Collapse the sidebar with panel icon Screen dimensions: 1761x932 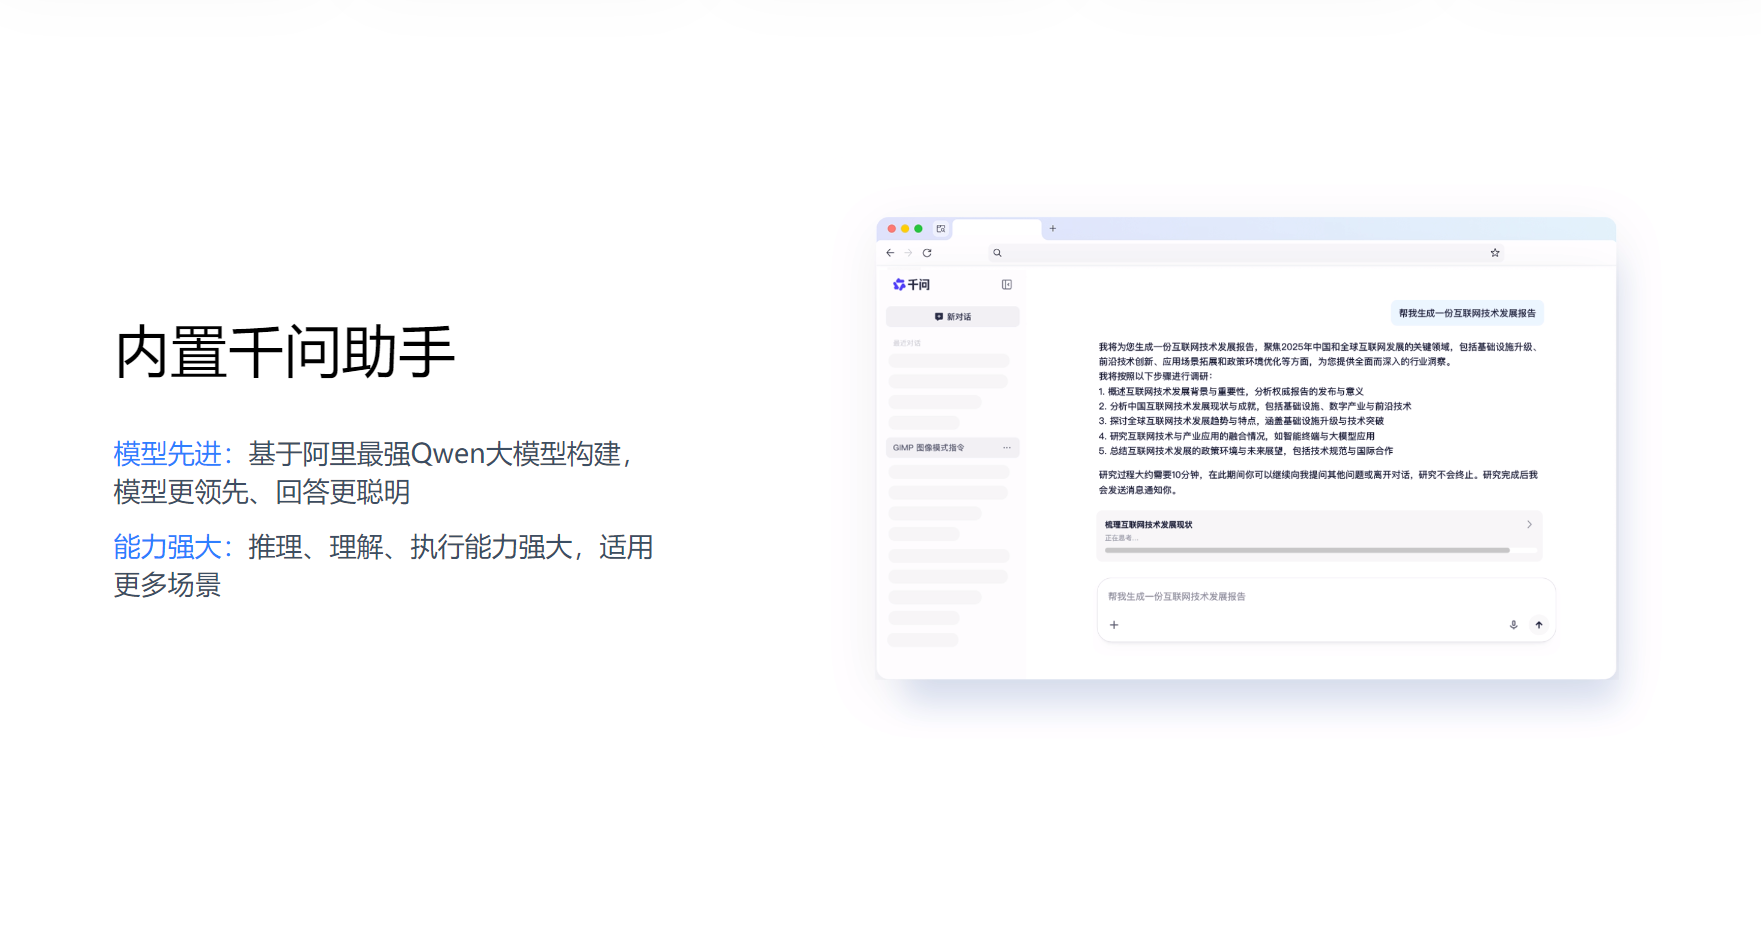point(1007,285)
